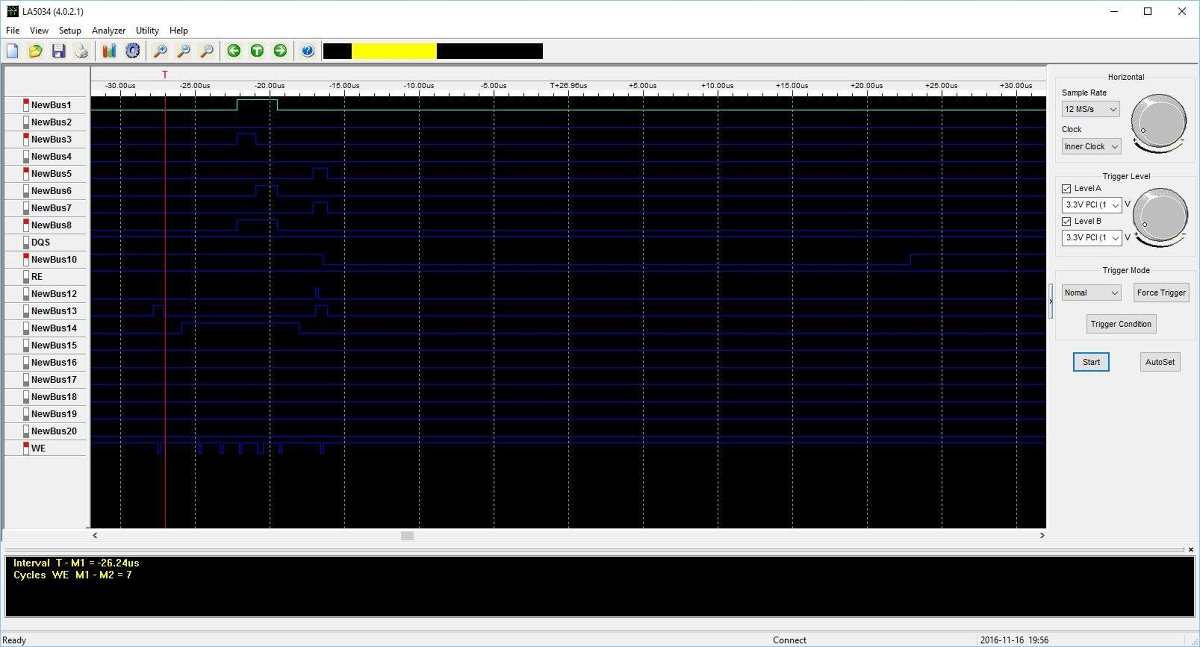
Task: Click the channel marker beside WE
Action: [26, 448]
